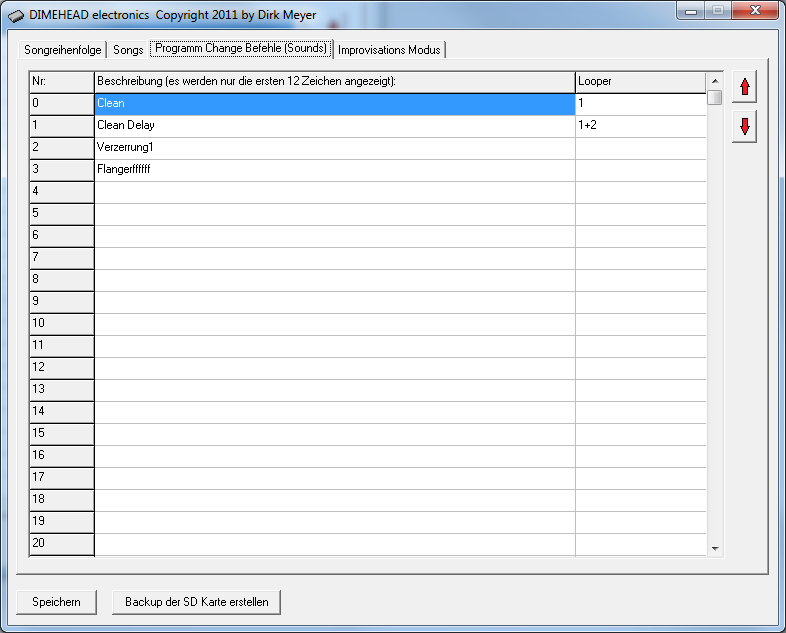Select row header number 9

62,303
